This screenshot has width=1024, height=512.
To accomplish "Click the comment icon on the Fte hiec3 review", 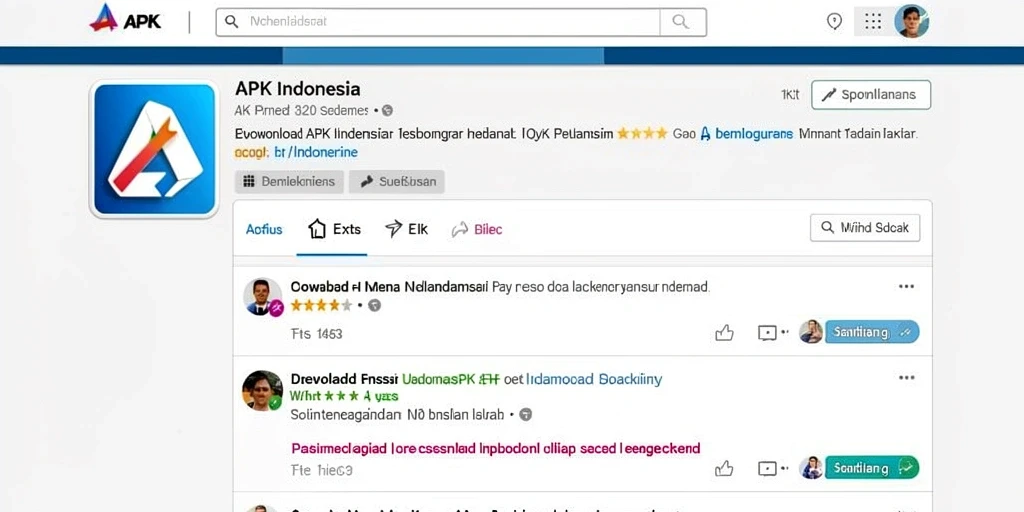I will [767, 468].
